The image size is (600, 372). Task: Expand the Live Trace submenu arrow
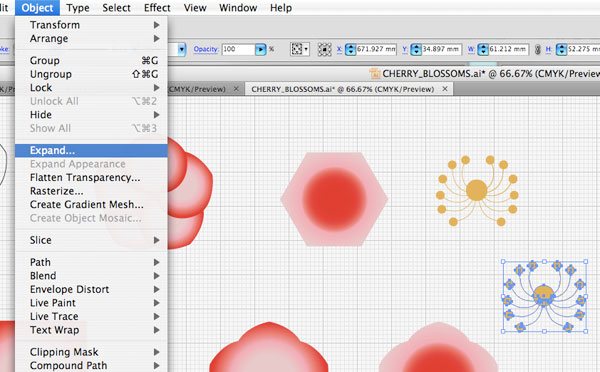[x=157, y=317]
